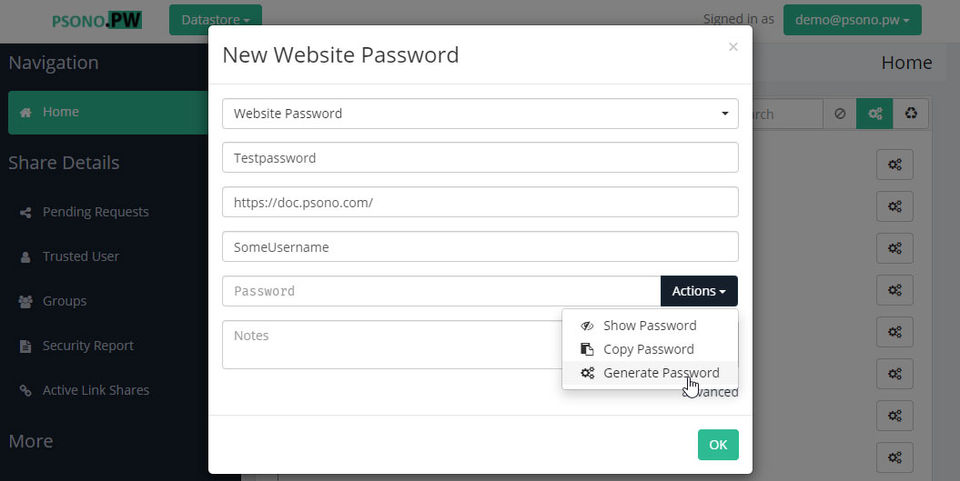Expand the Actions dropdown button

(x=699, y=291)
